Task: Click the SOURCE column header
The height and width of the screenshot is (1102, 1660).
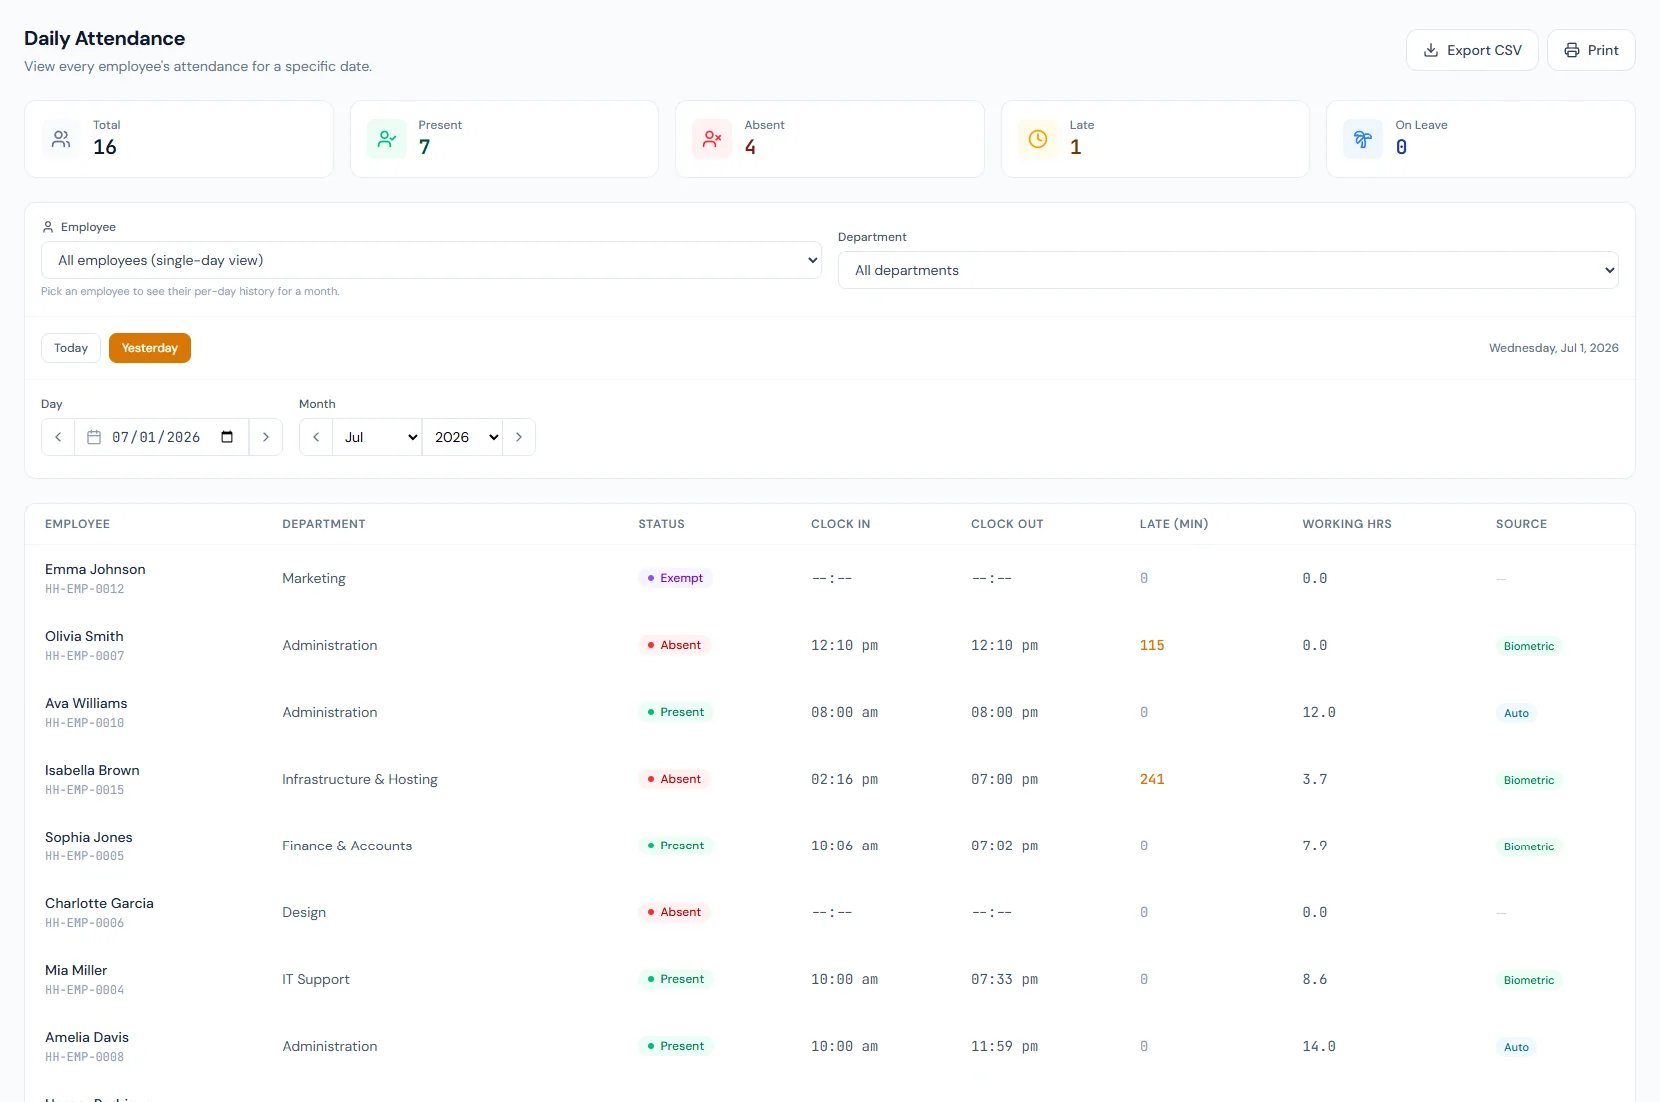Action: pos(1522,524)
